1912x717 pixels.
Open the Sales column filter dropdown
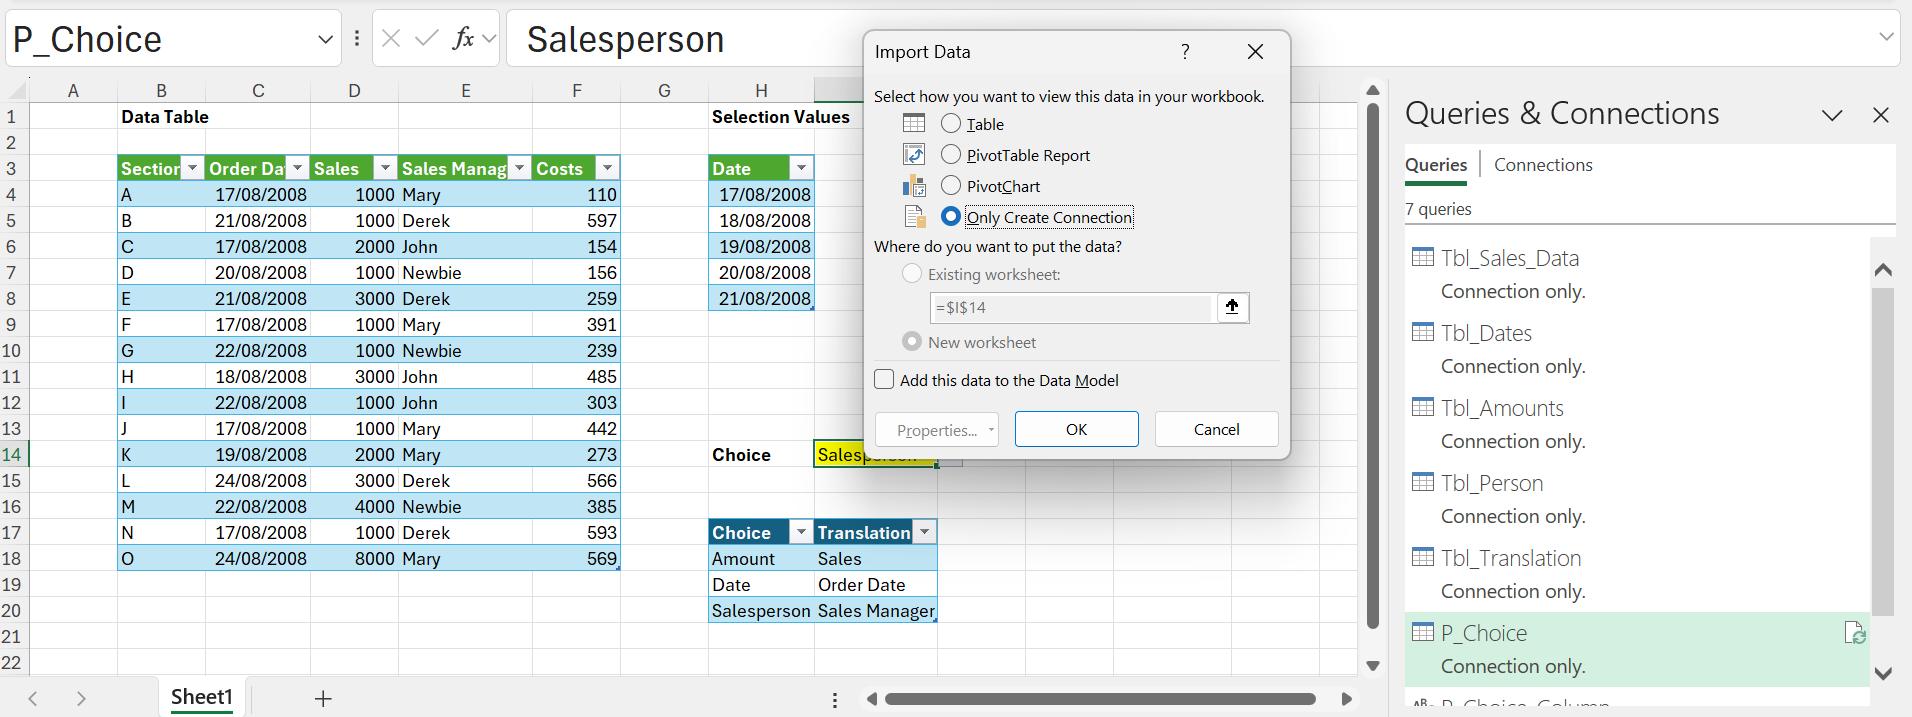[x=385, y=168]
